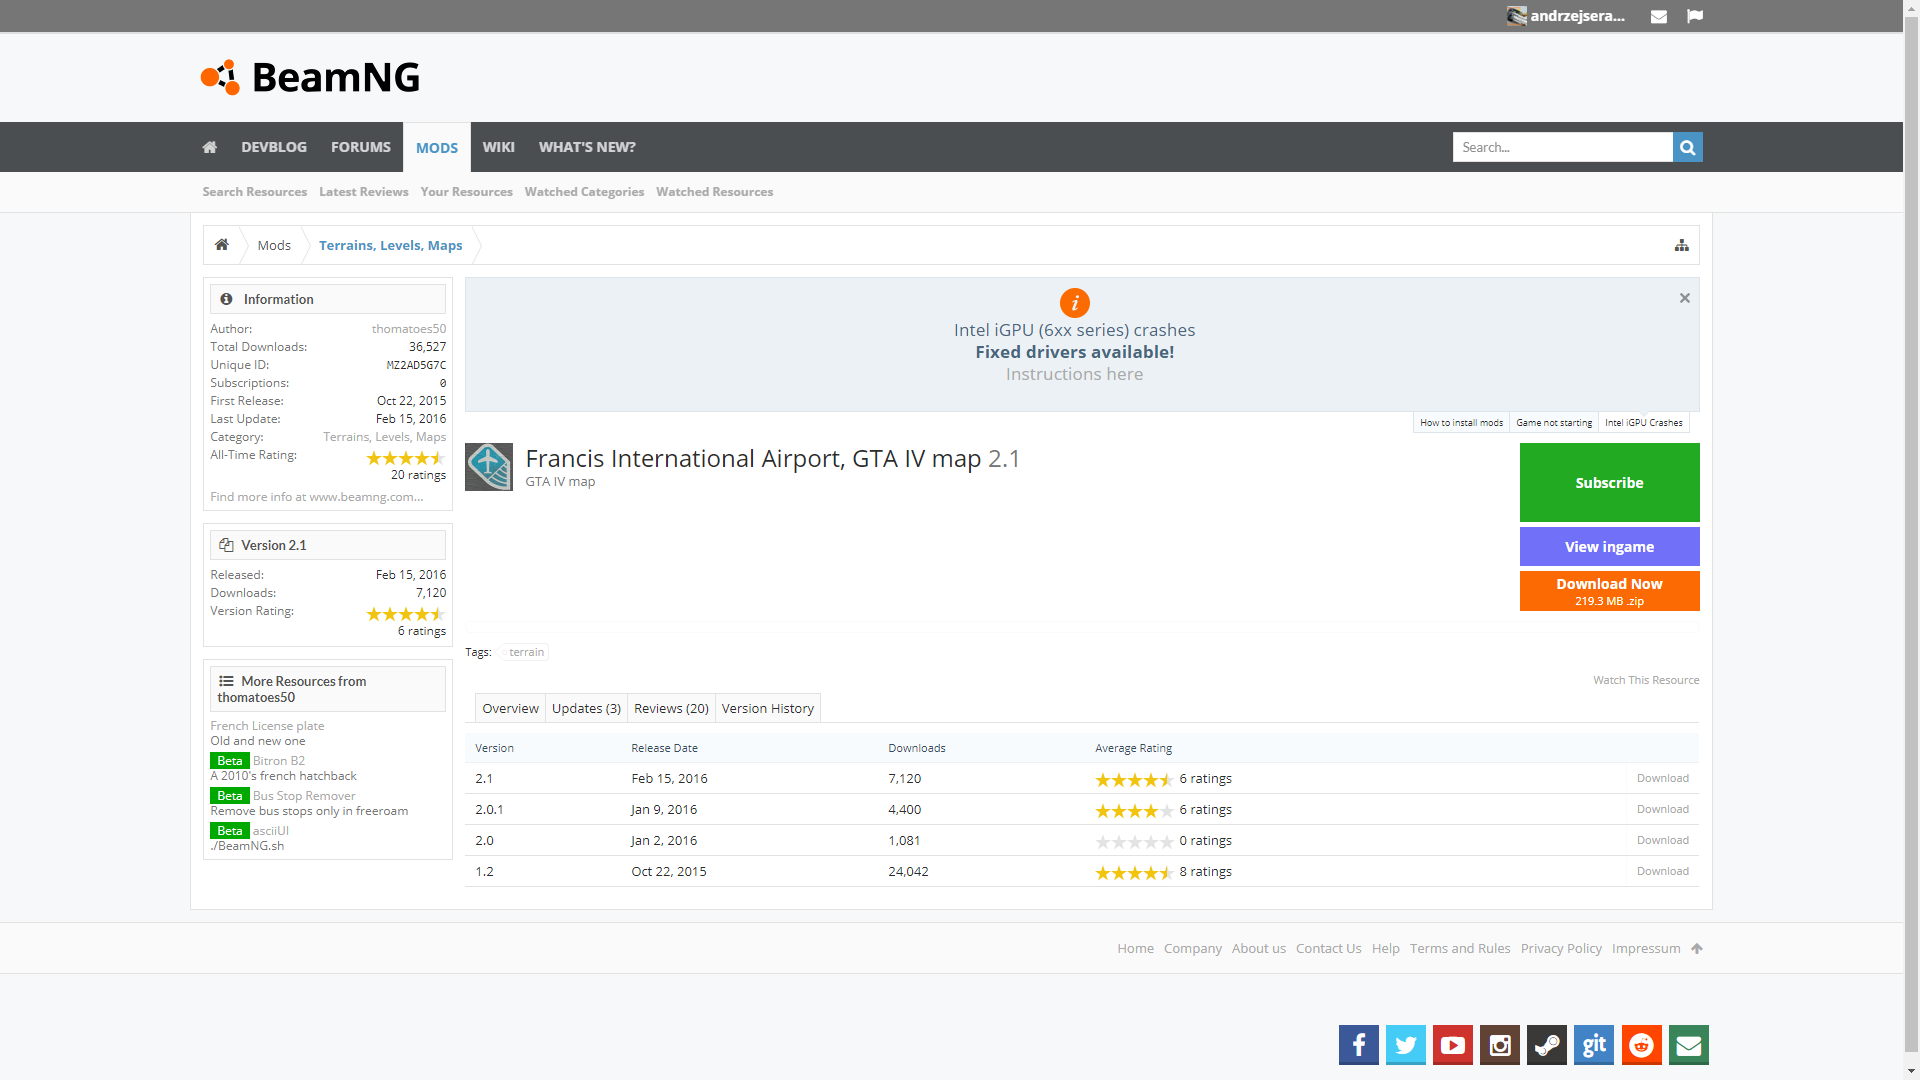
Task: Open Watched Categories
Action: click(x=584, y=192)
